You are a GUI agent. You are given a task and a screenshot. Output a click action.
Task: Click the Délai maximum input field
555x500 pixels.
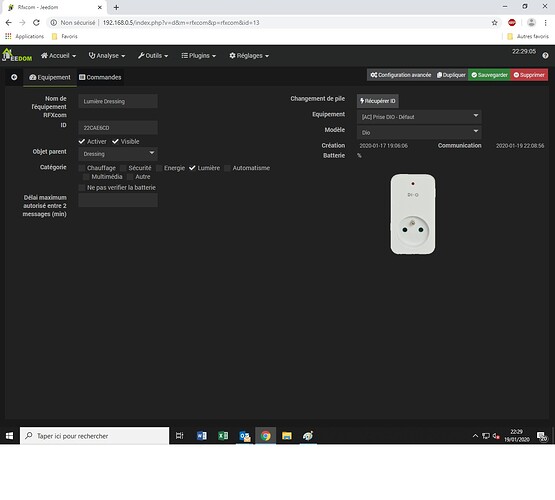pyautogui.click(x=118, y=200)
